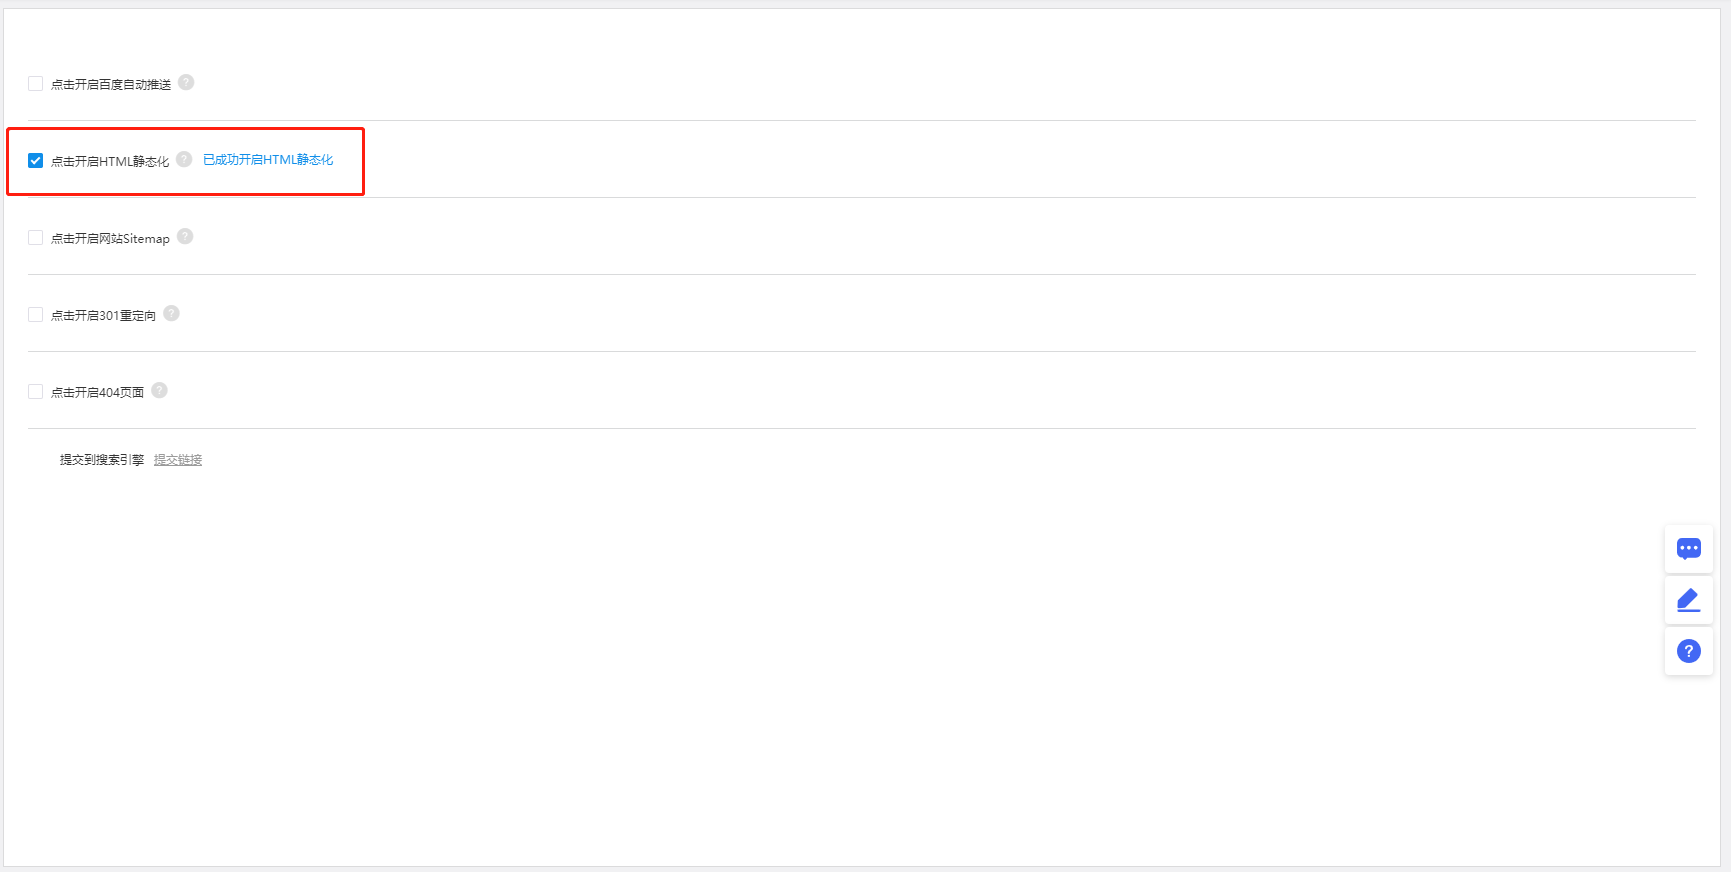Click the 点击开启404页面 label text

tap(97, 393)
